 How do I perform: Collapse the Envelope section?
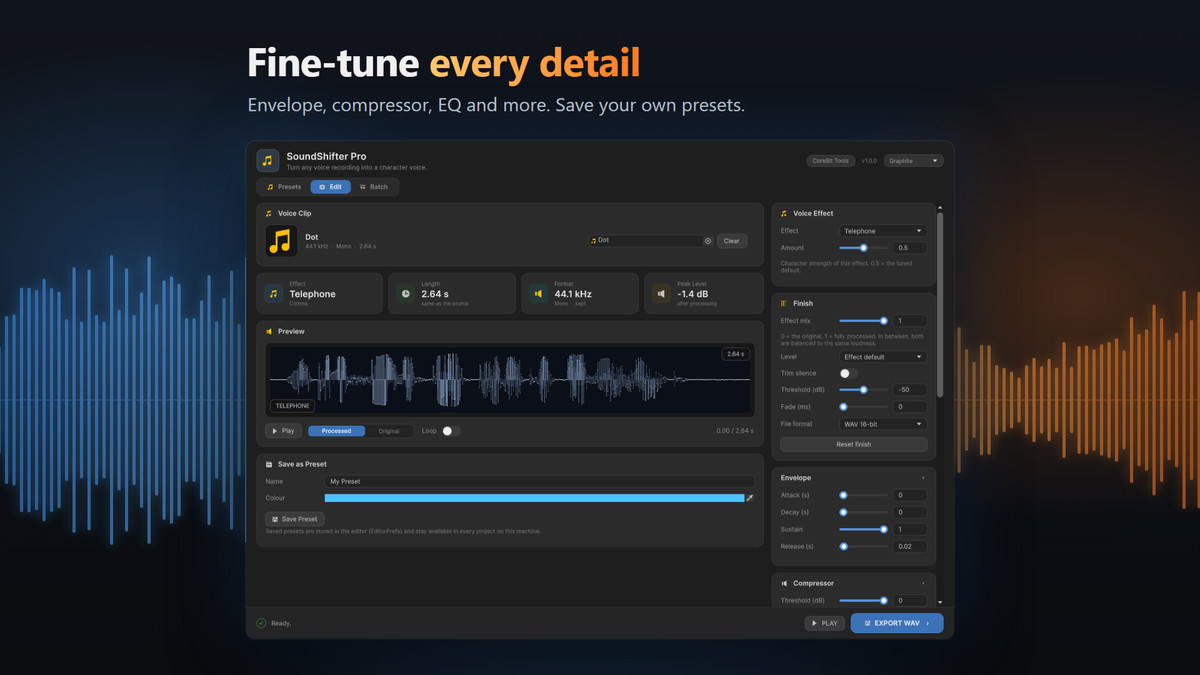pos(923,478)
